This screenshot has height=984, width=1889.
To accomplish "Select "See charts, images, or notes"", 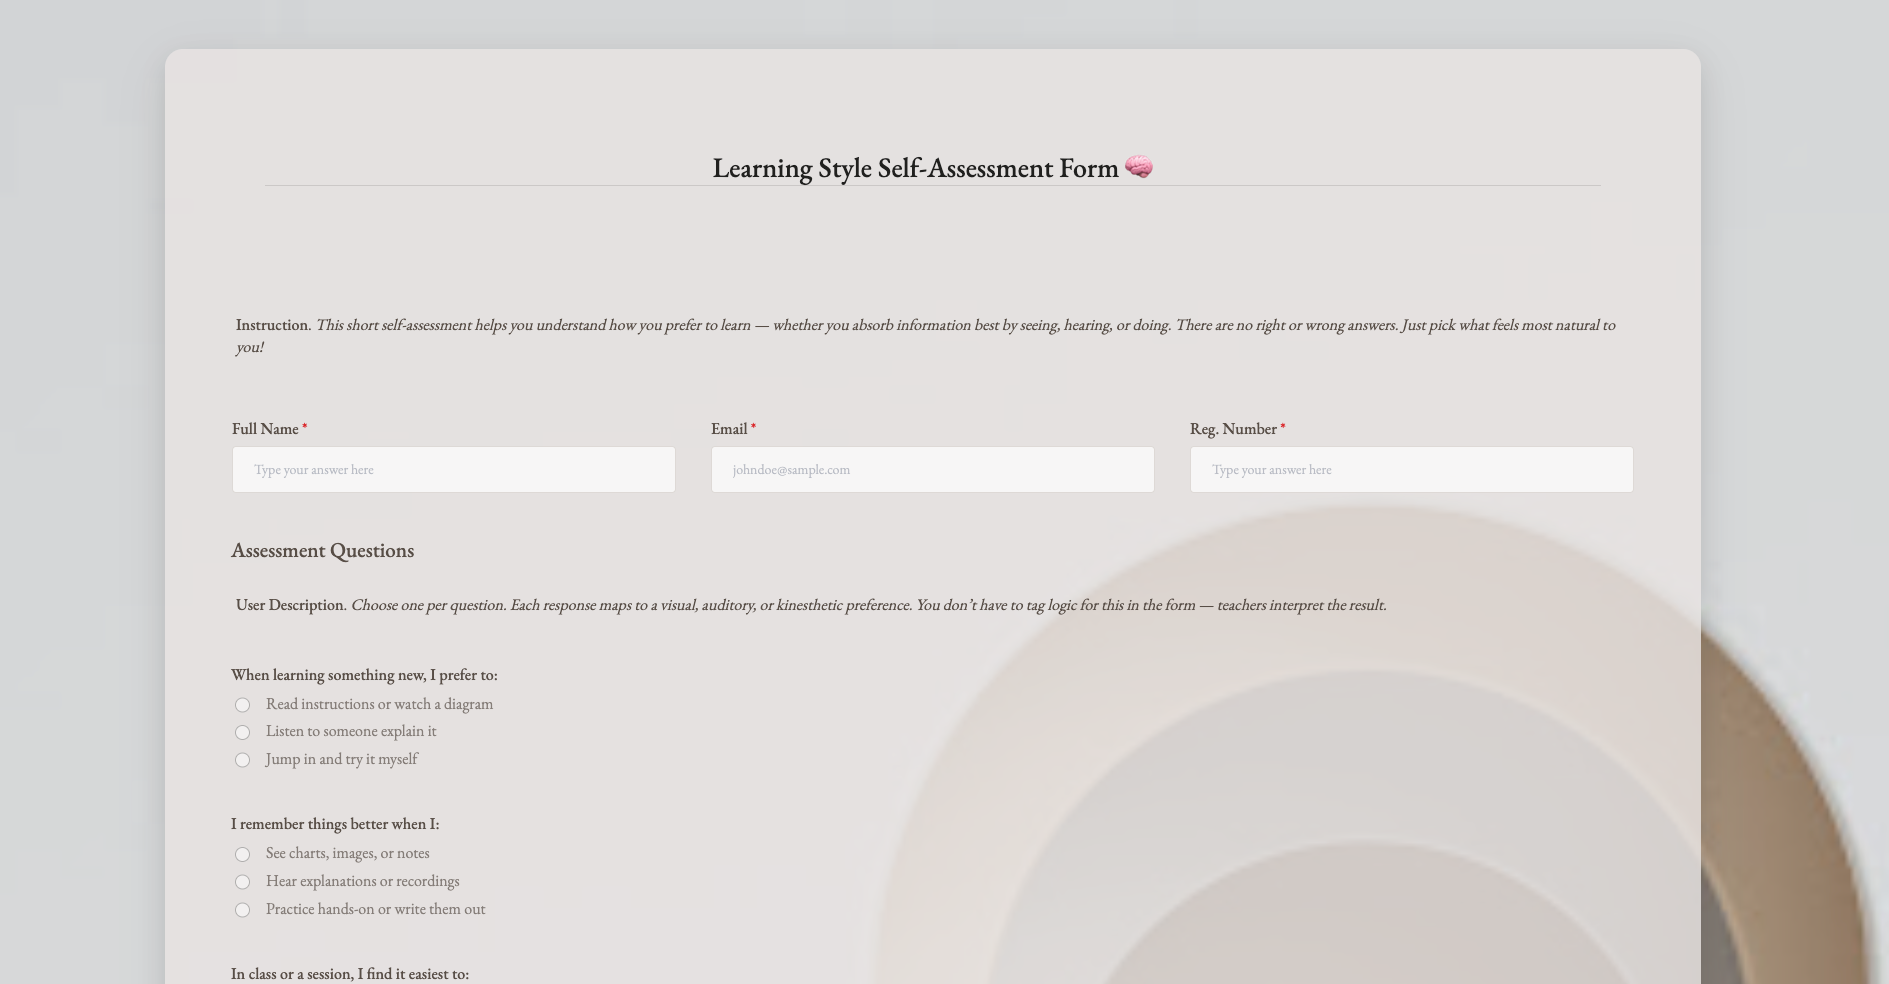I will pyautogui.click(x=242, y=854).
